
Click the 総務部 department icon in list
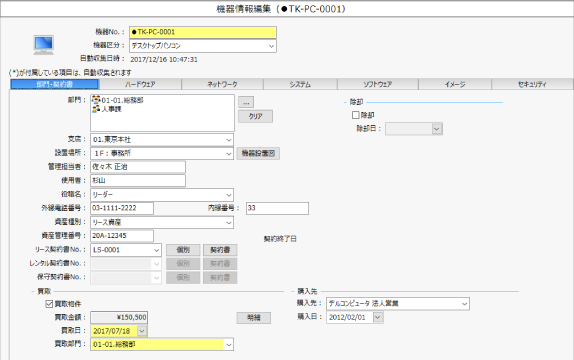96,100
